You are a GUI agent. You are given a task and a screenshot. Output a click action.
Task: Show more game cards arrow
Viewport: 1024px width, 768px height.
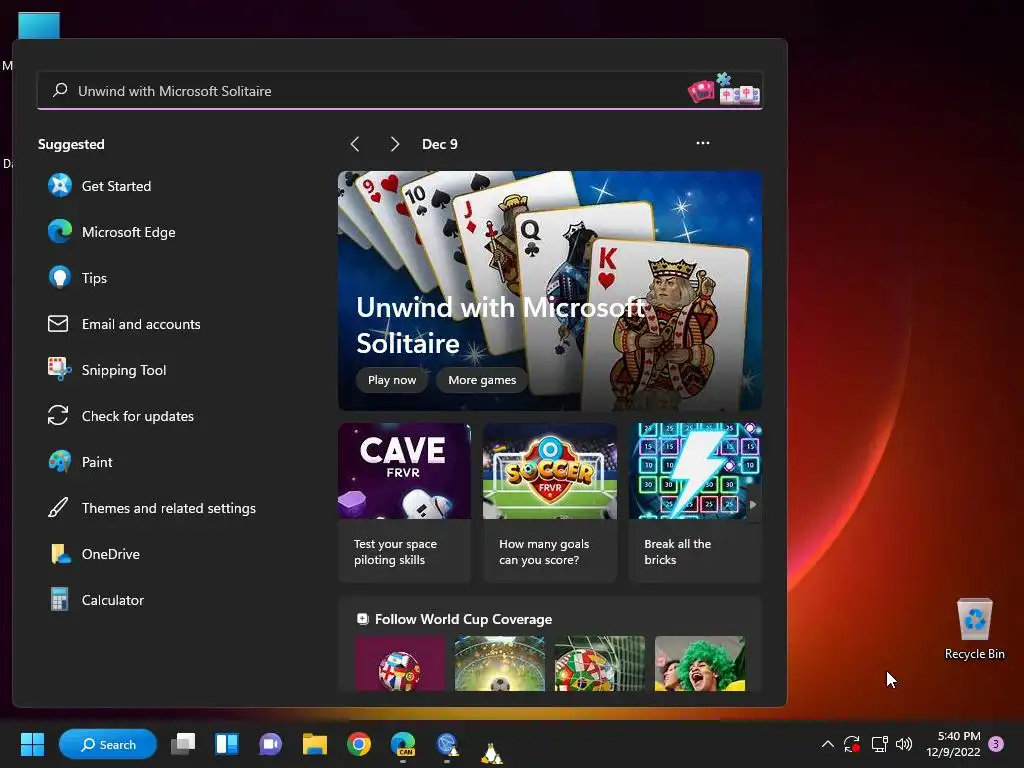[x=753, y=504]
